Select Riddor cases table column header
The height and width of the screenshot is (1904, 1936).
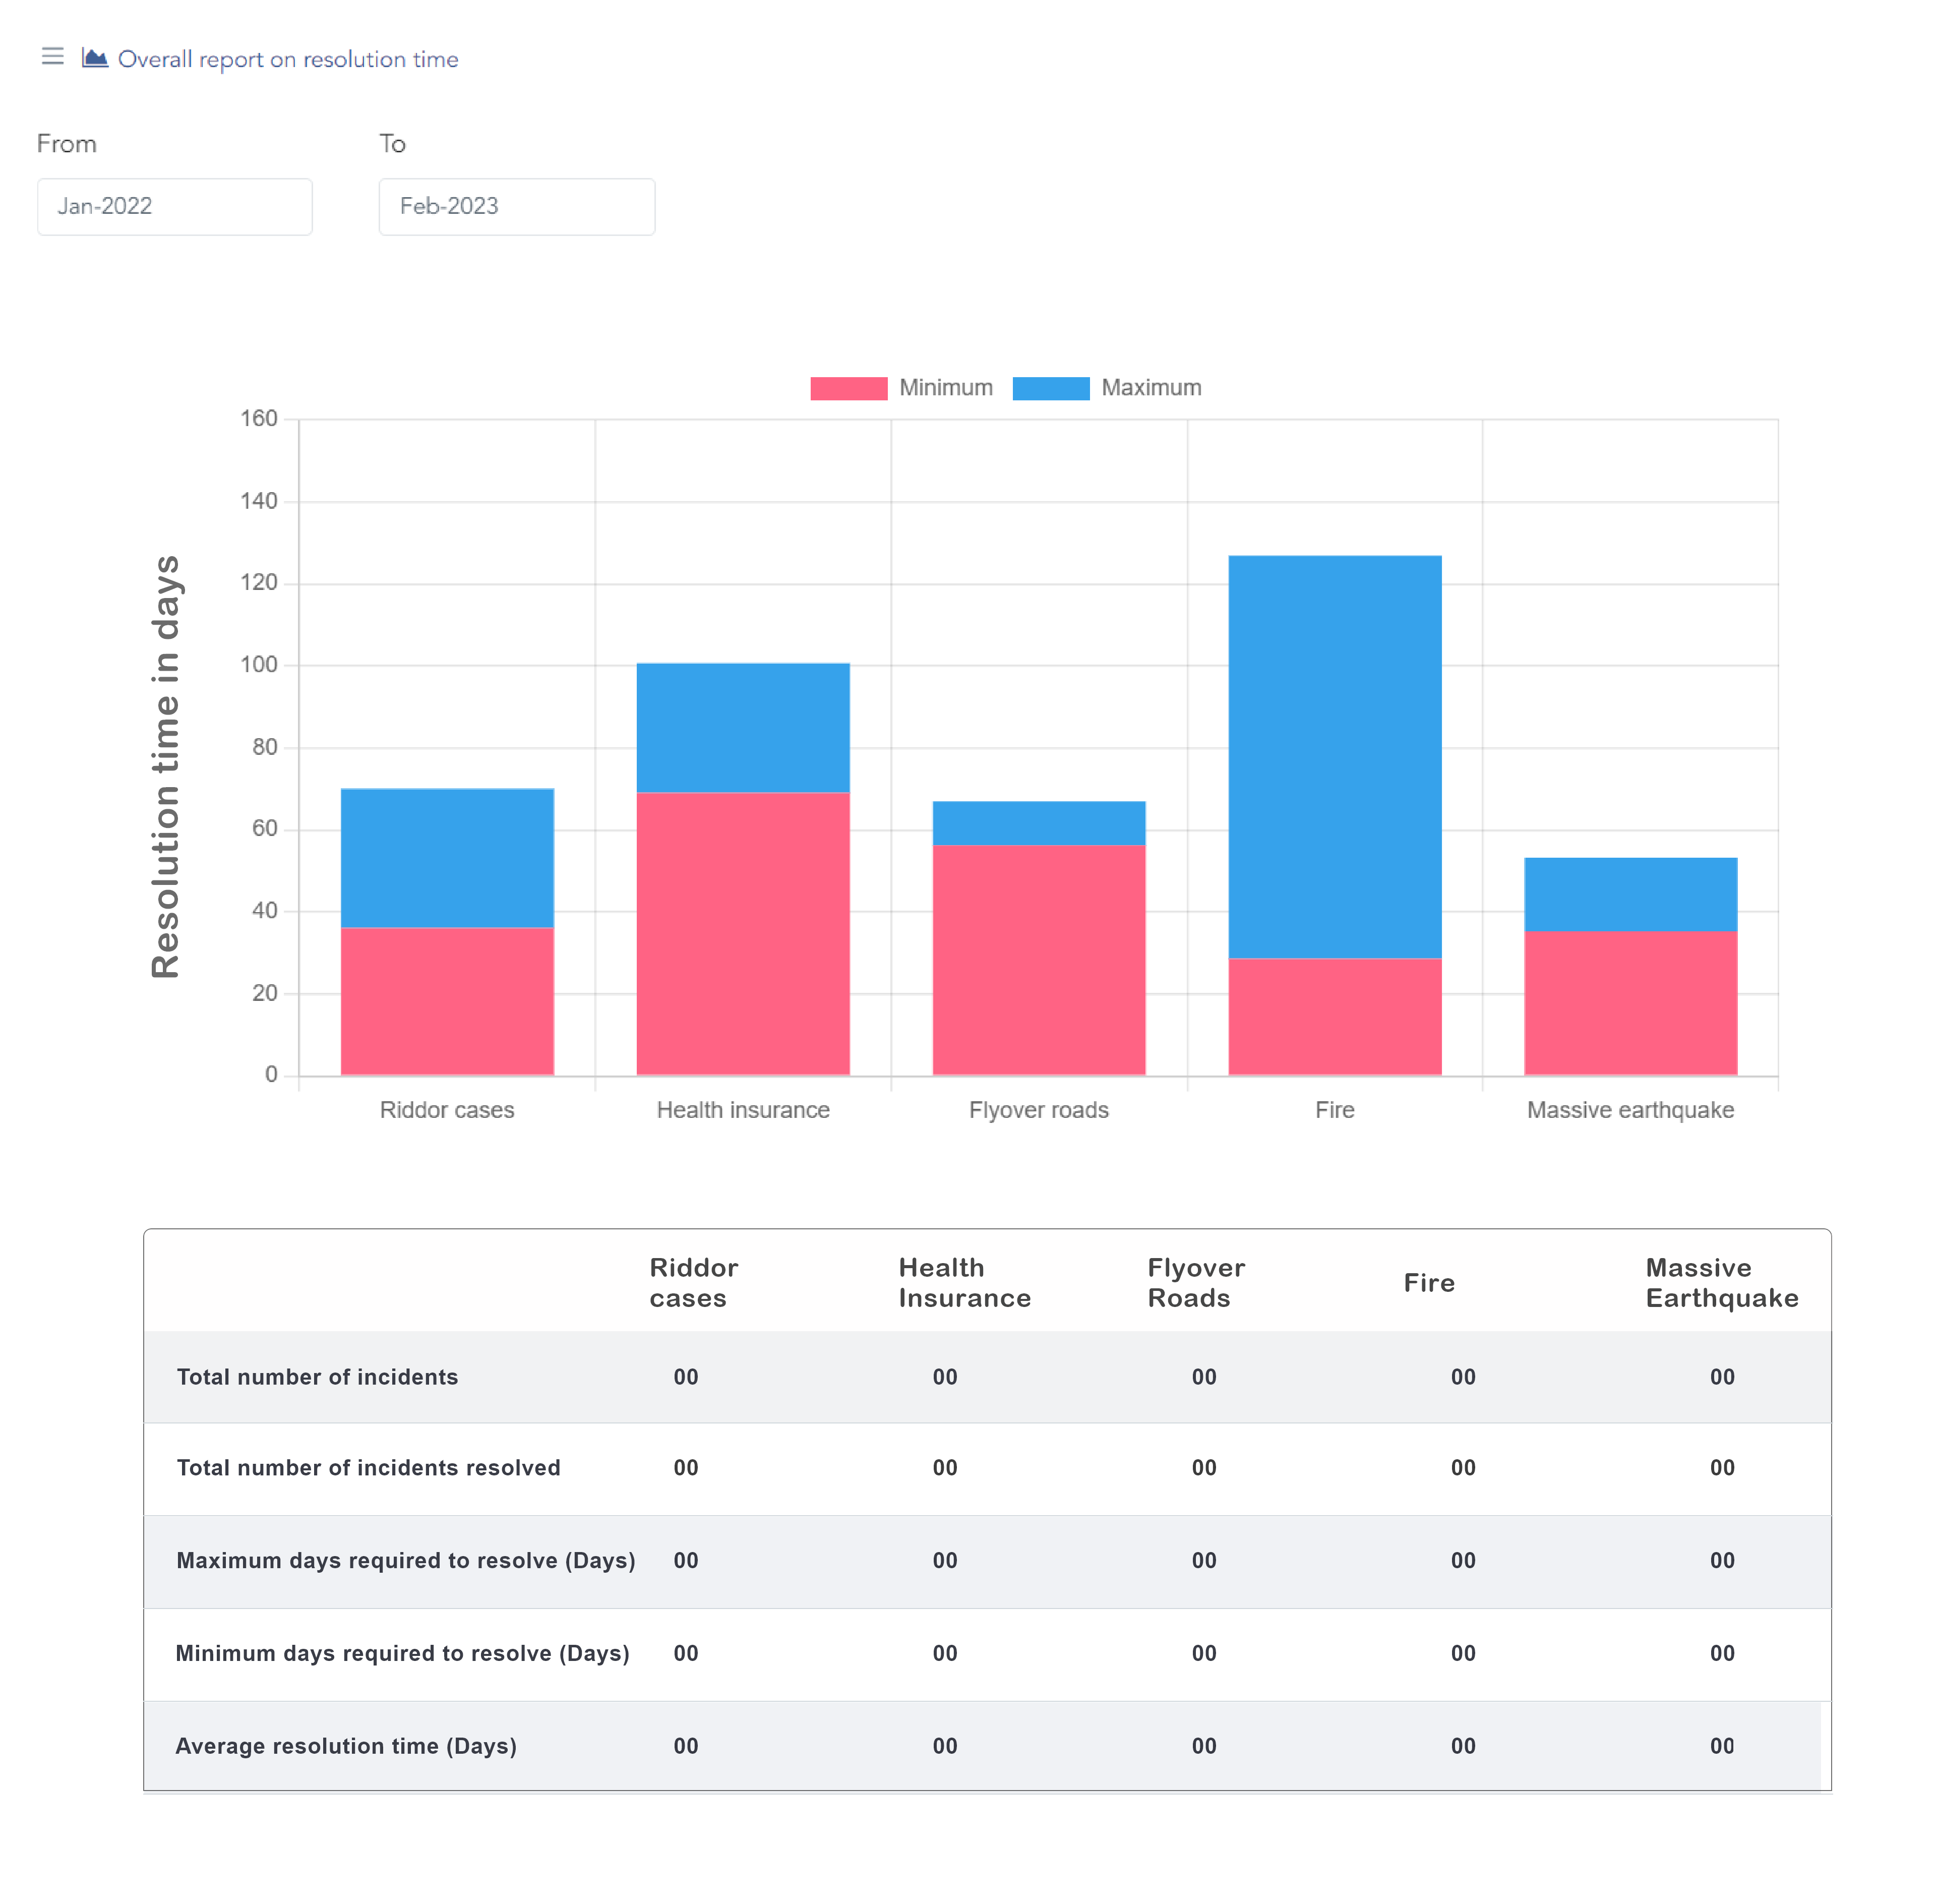point(693,1282)
